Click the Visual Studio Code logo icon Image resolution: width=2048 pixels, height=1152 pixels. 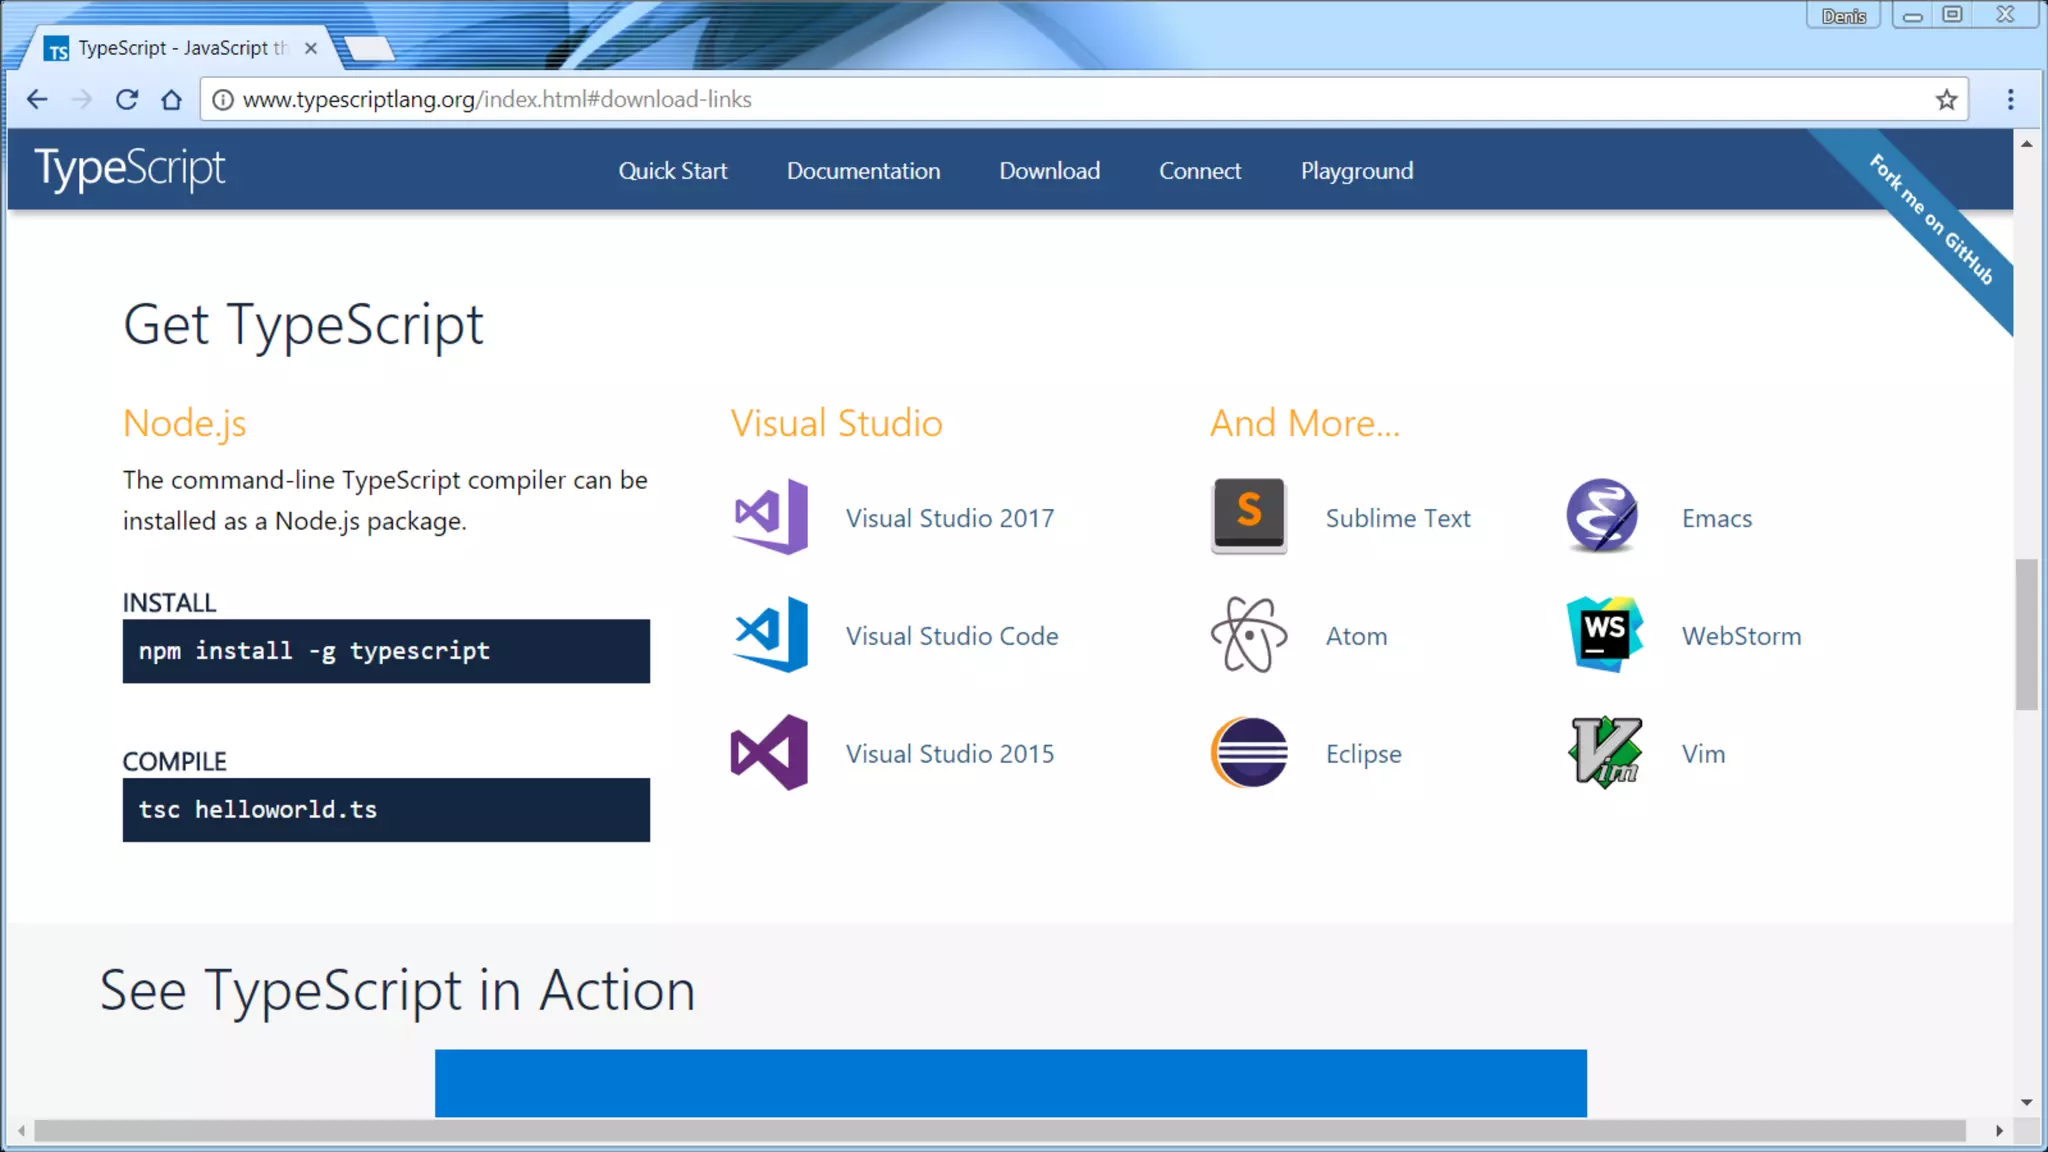pos(769,635)
